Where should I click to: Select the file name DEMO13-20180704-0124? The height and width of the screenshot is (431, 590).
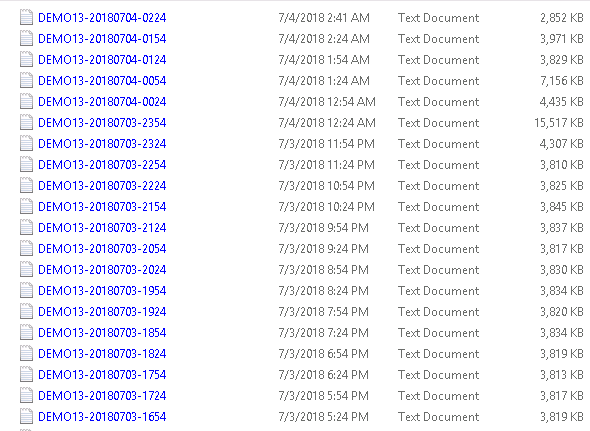pos(102,60)
